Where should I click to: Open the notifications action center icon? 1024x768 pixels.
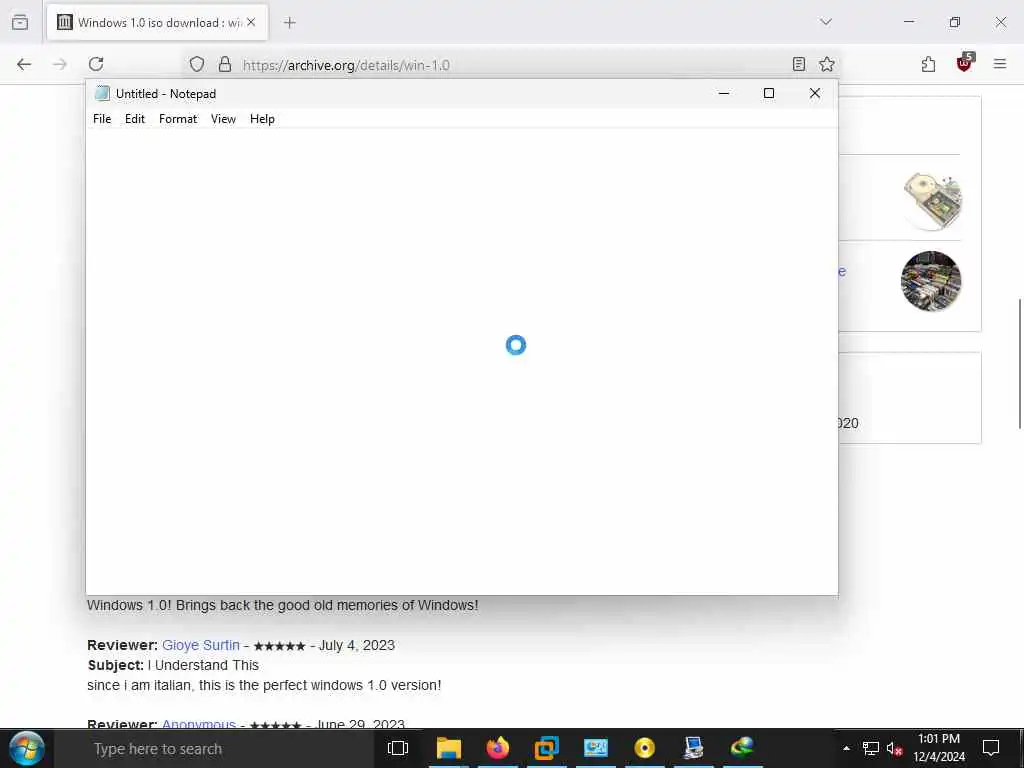(991, 748)
